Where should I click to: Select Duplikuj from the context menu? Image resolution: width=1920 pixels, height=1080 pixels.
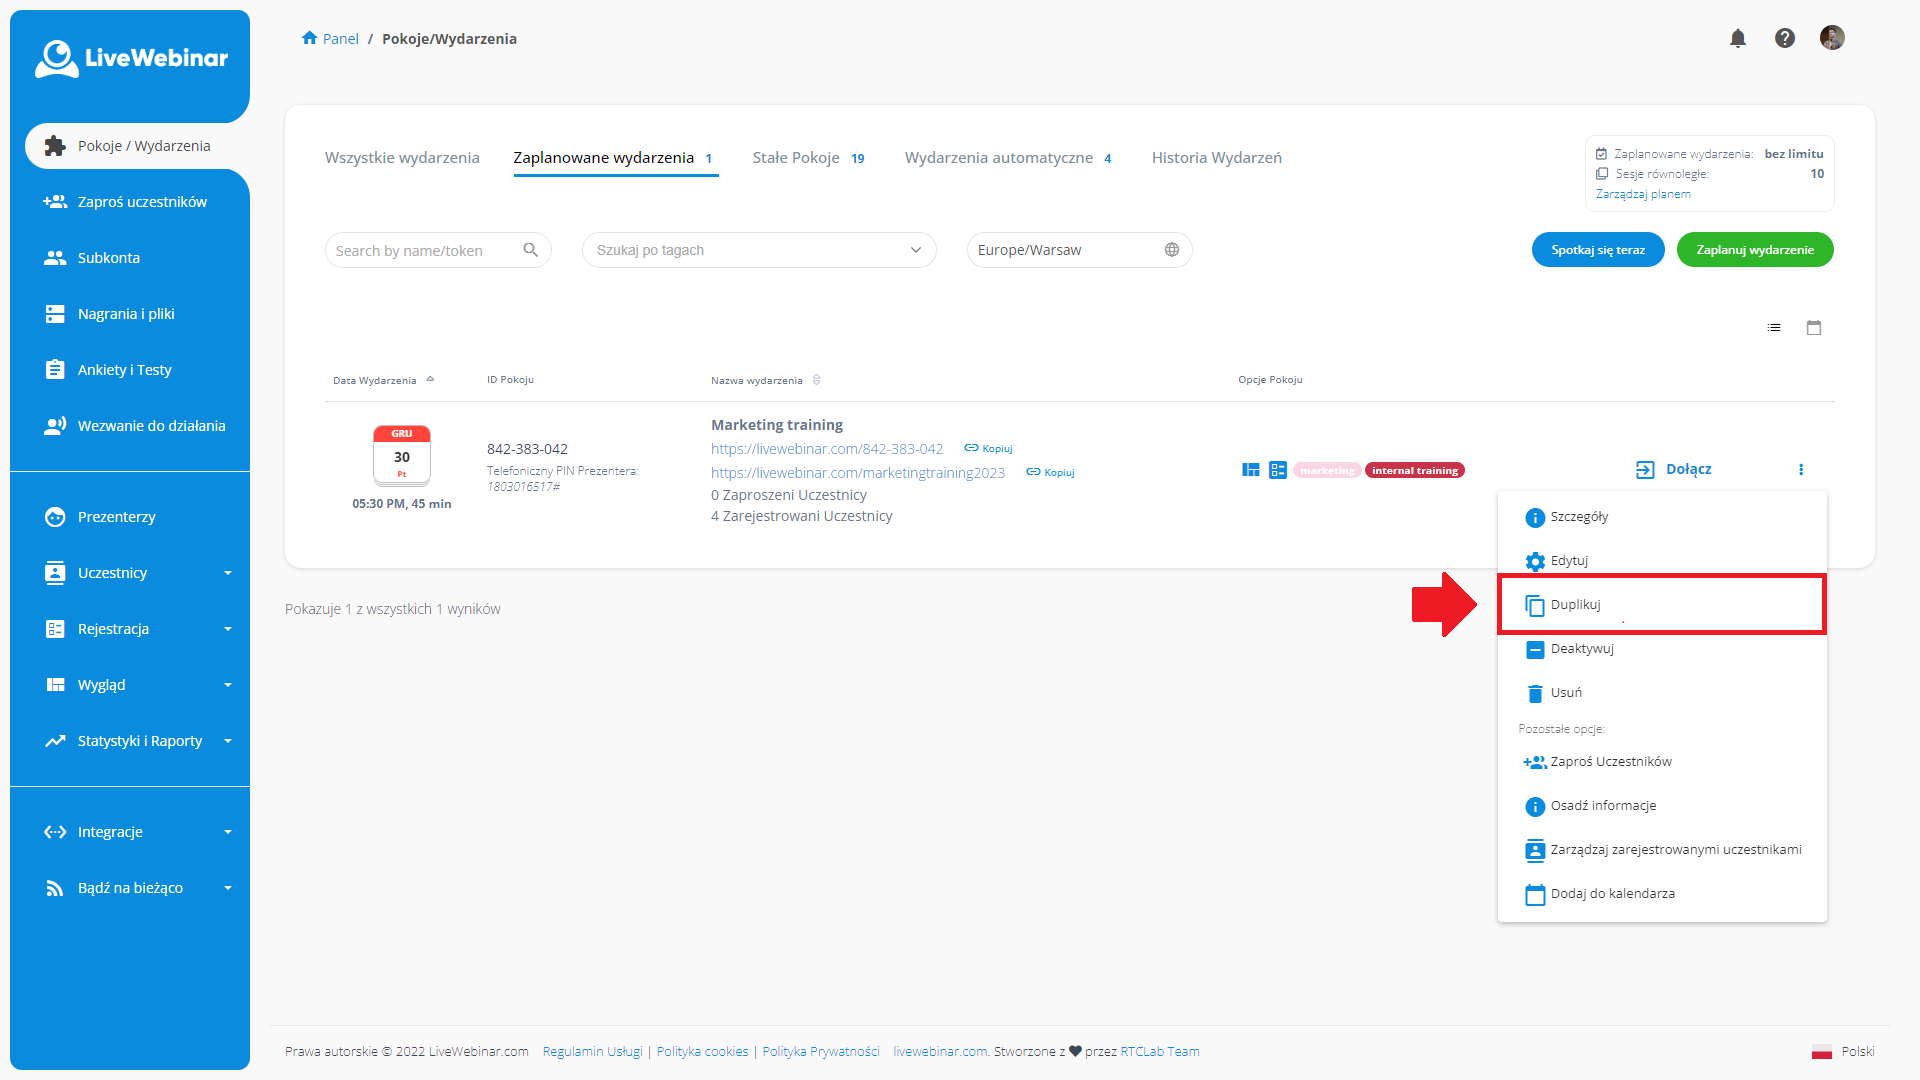1575,604
